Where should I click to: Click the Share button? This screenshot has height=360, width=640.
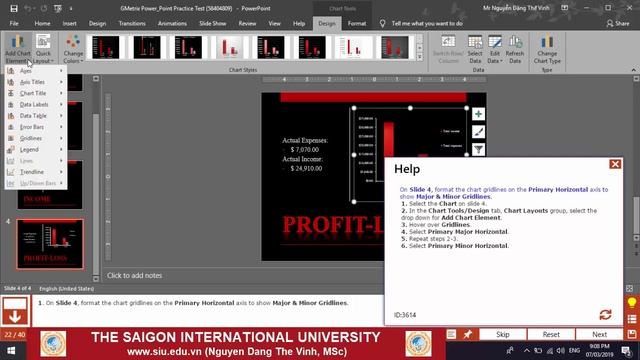click(618, 24)
